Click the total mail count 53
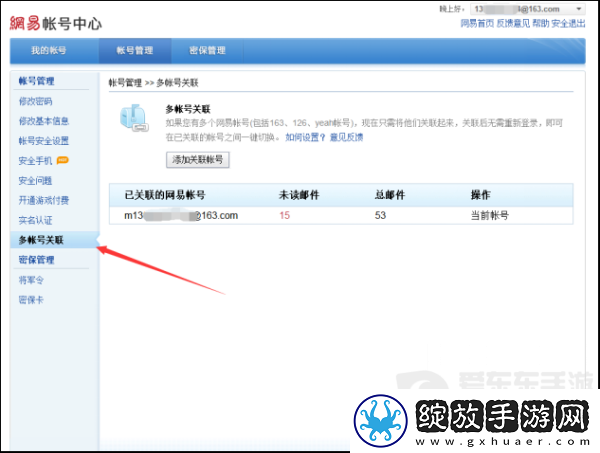The height and width of the screenshot is (453, 600). click(380, 215)
